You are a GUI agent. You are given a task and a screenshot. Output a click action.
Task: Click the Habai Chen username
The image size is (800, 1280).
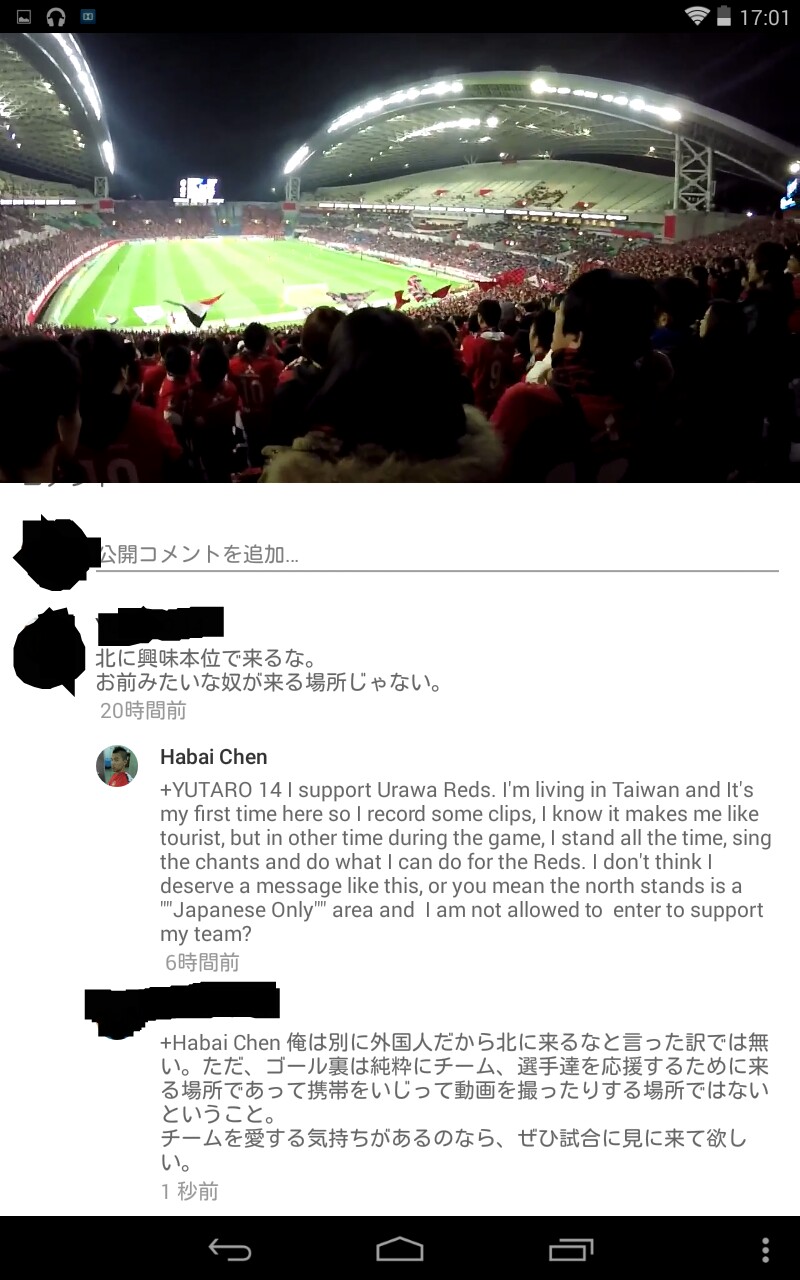click(214, 757)
